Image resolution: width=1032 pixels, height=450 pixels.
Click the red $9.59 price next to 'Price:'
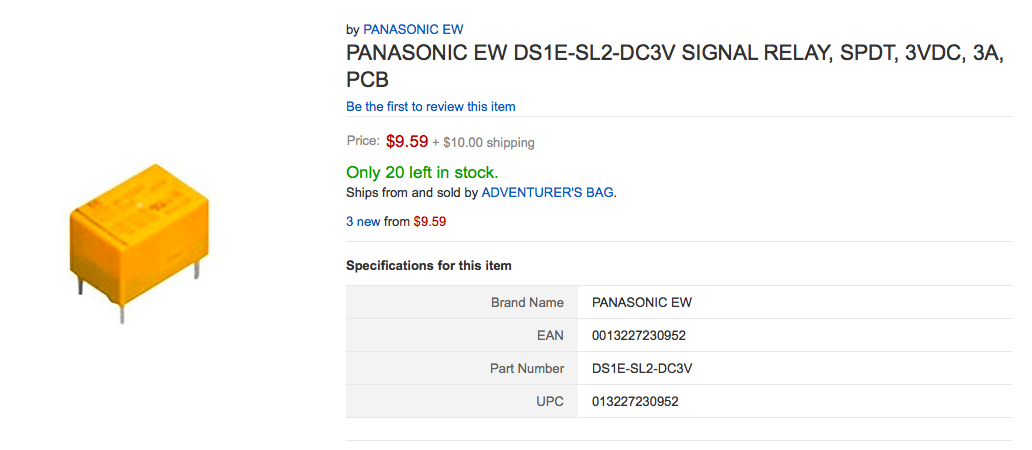406,141
